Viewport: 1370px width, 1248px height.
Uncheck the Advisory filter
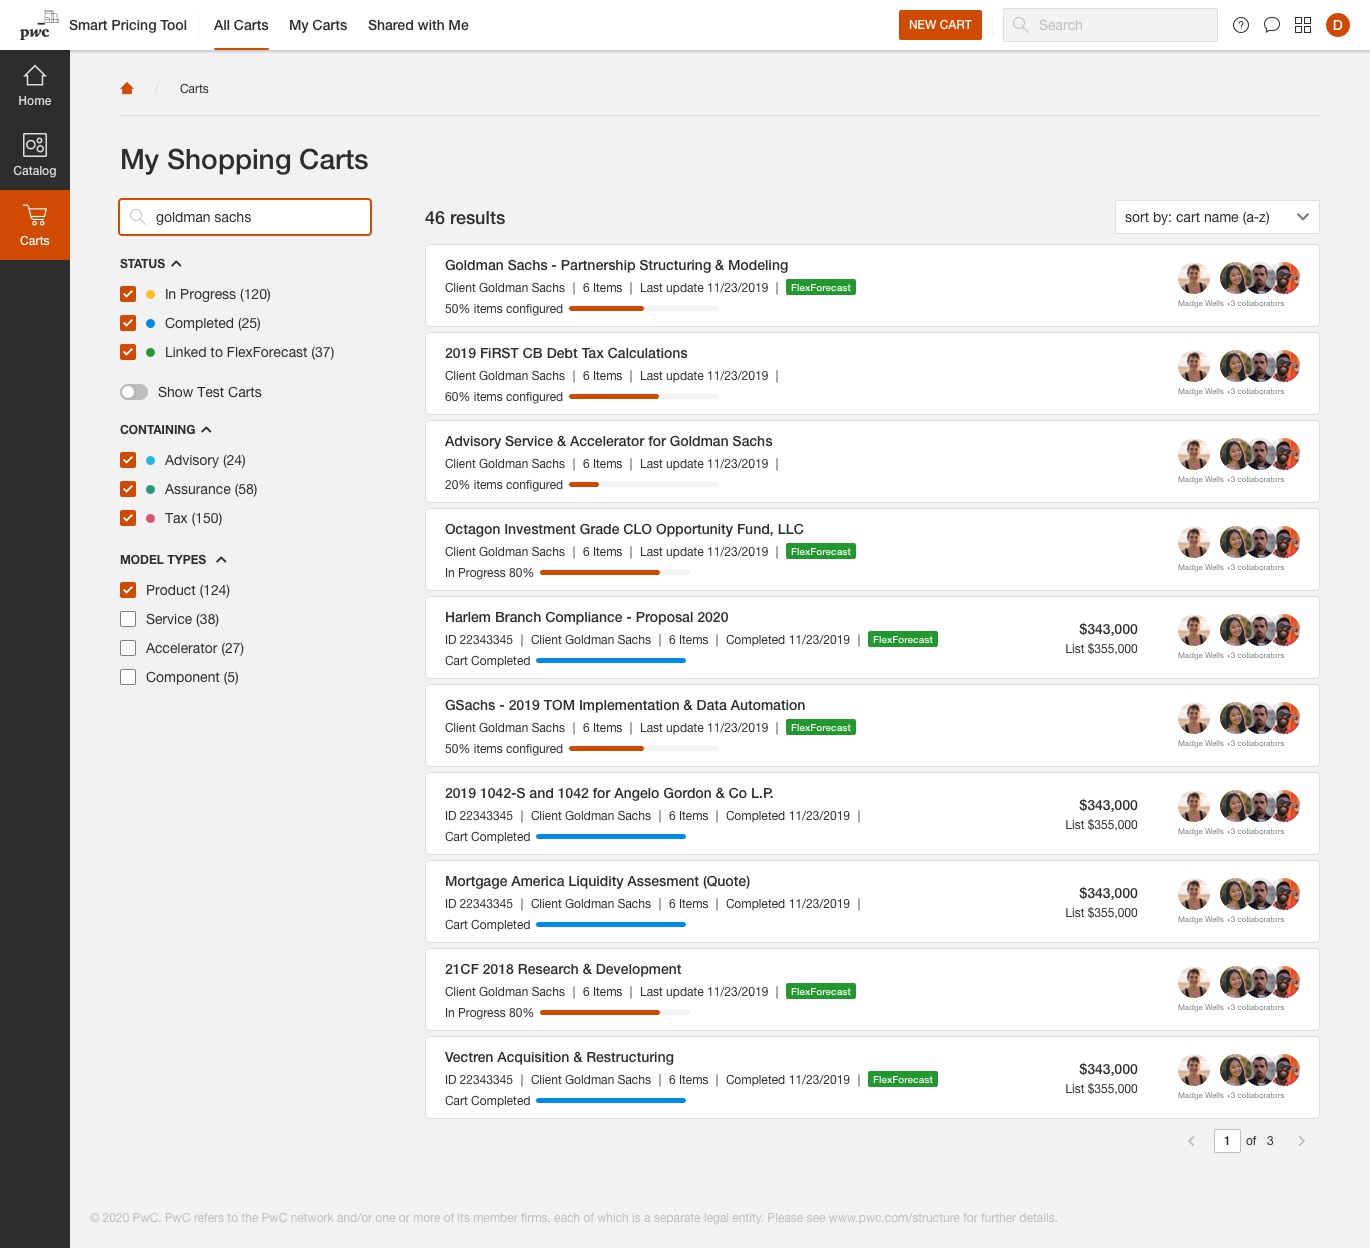[x=128, y=460]
